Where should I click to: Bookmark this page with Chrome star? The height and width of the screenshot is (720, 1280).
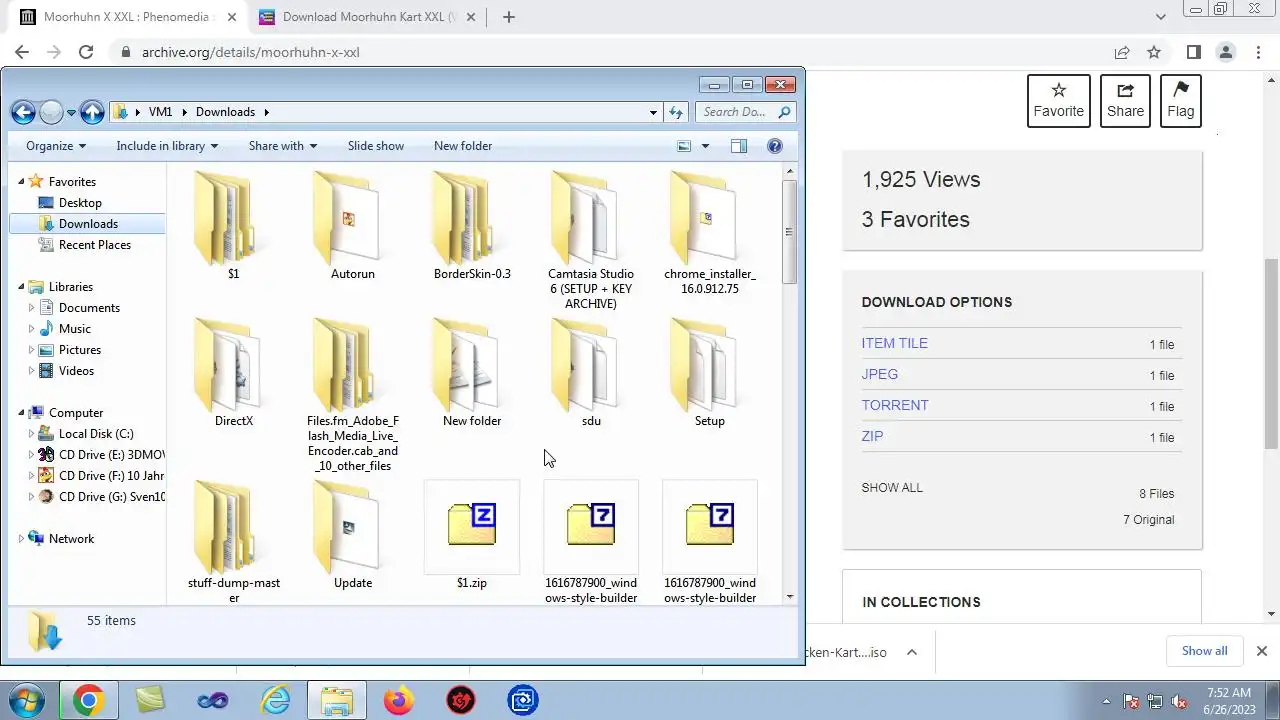pos(1154,52)
